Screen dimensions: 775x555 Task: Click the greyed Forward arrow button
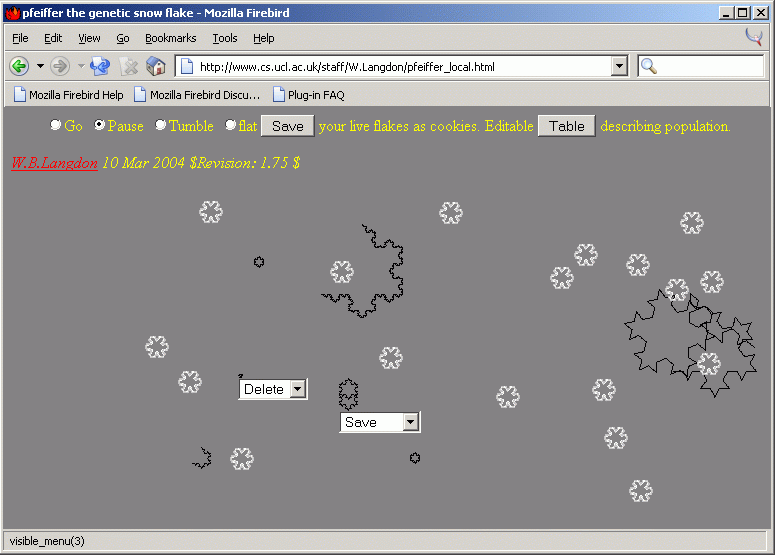[x=60, y=66]
